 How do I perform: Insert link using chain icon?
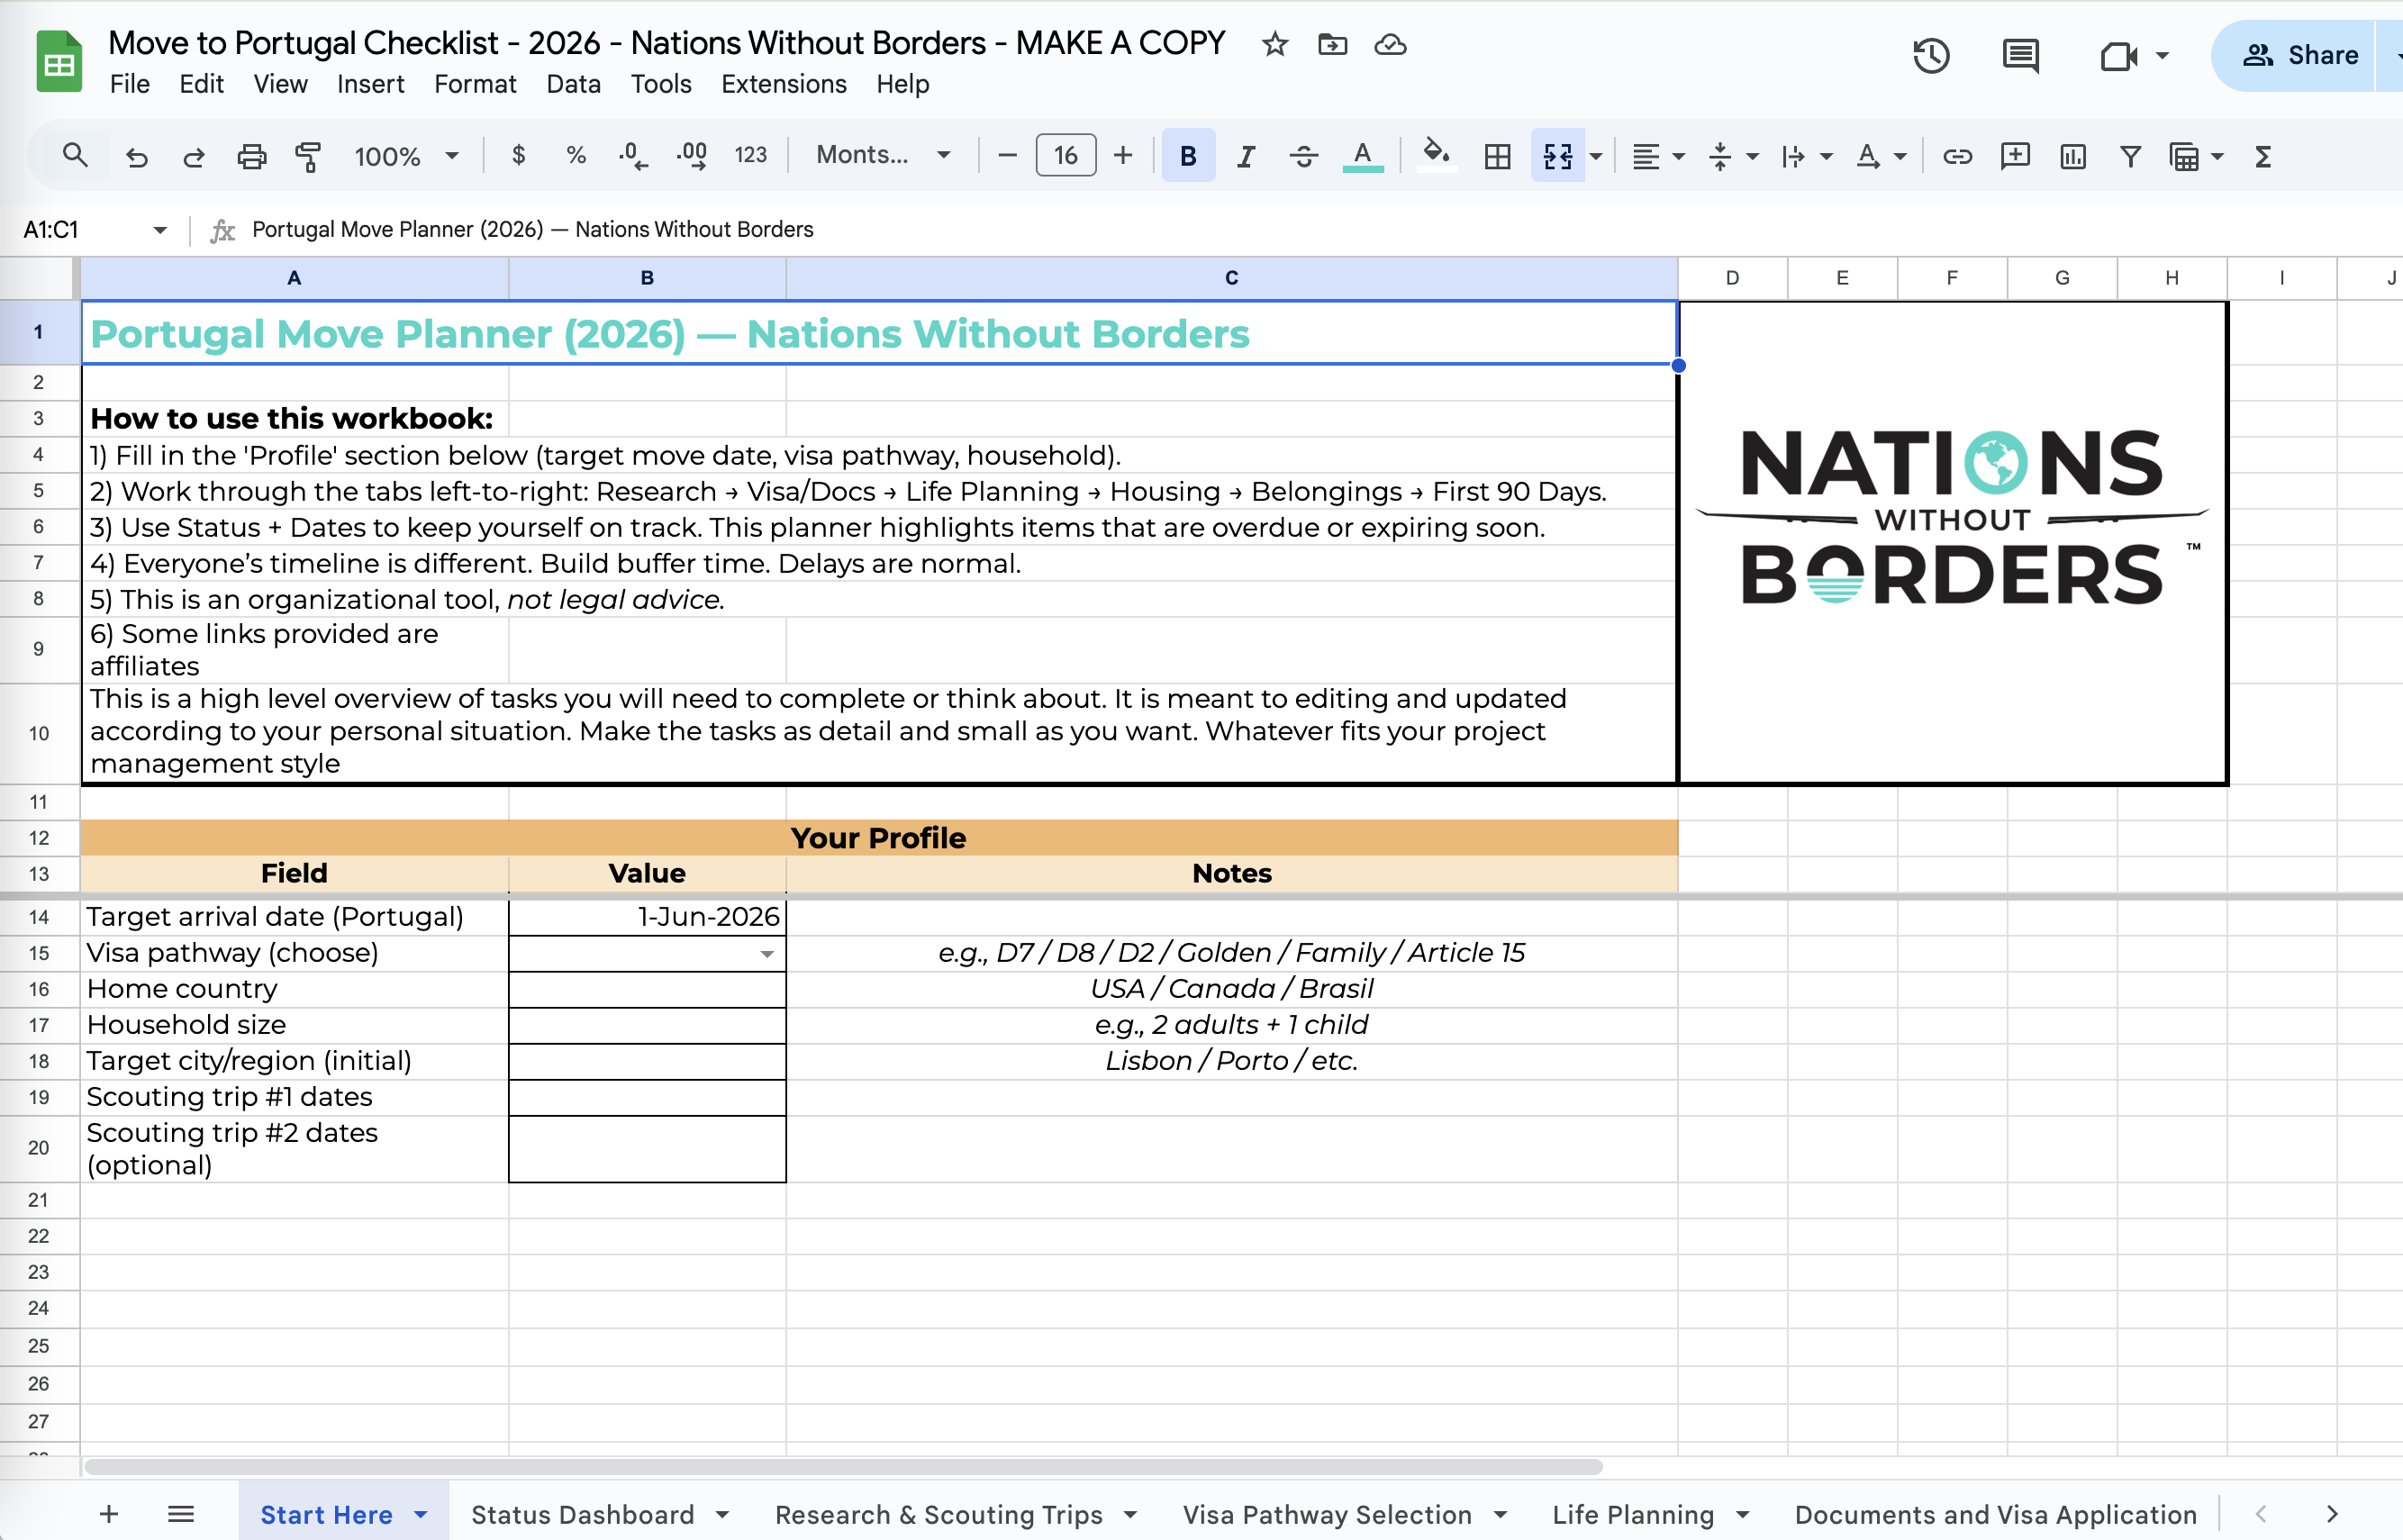[1957, 156]
